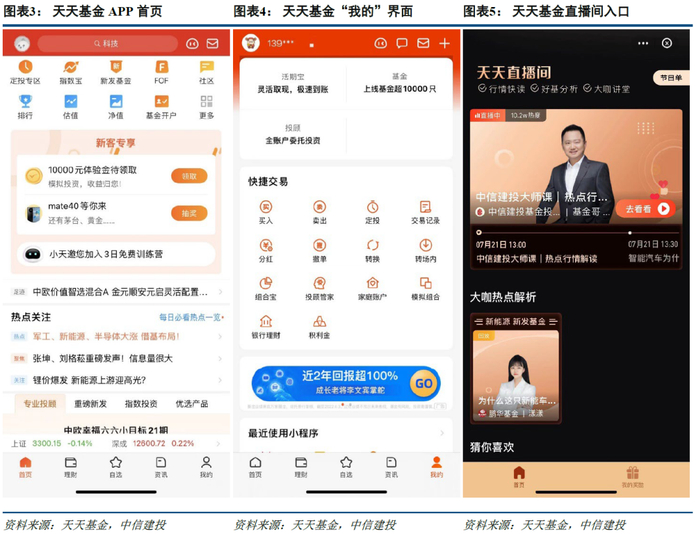
Task: Open 投顾管家 icon
Action: tap(319, 283)
